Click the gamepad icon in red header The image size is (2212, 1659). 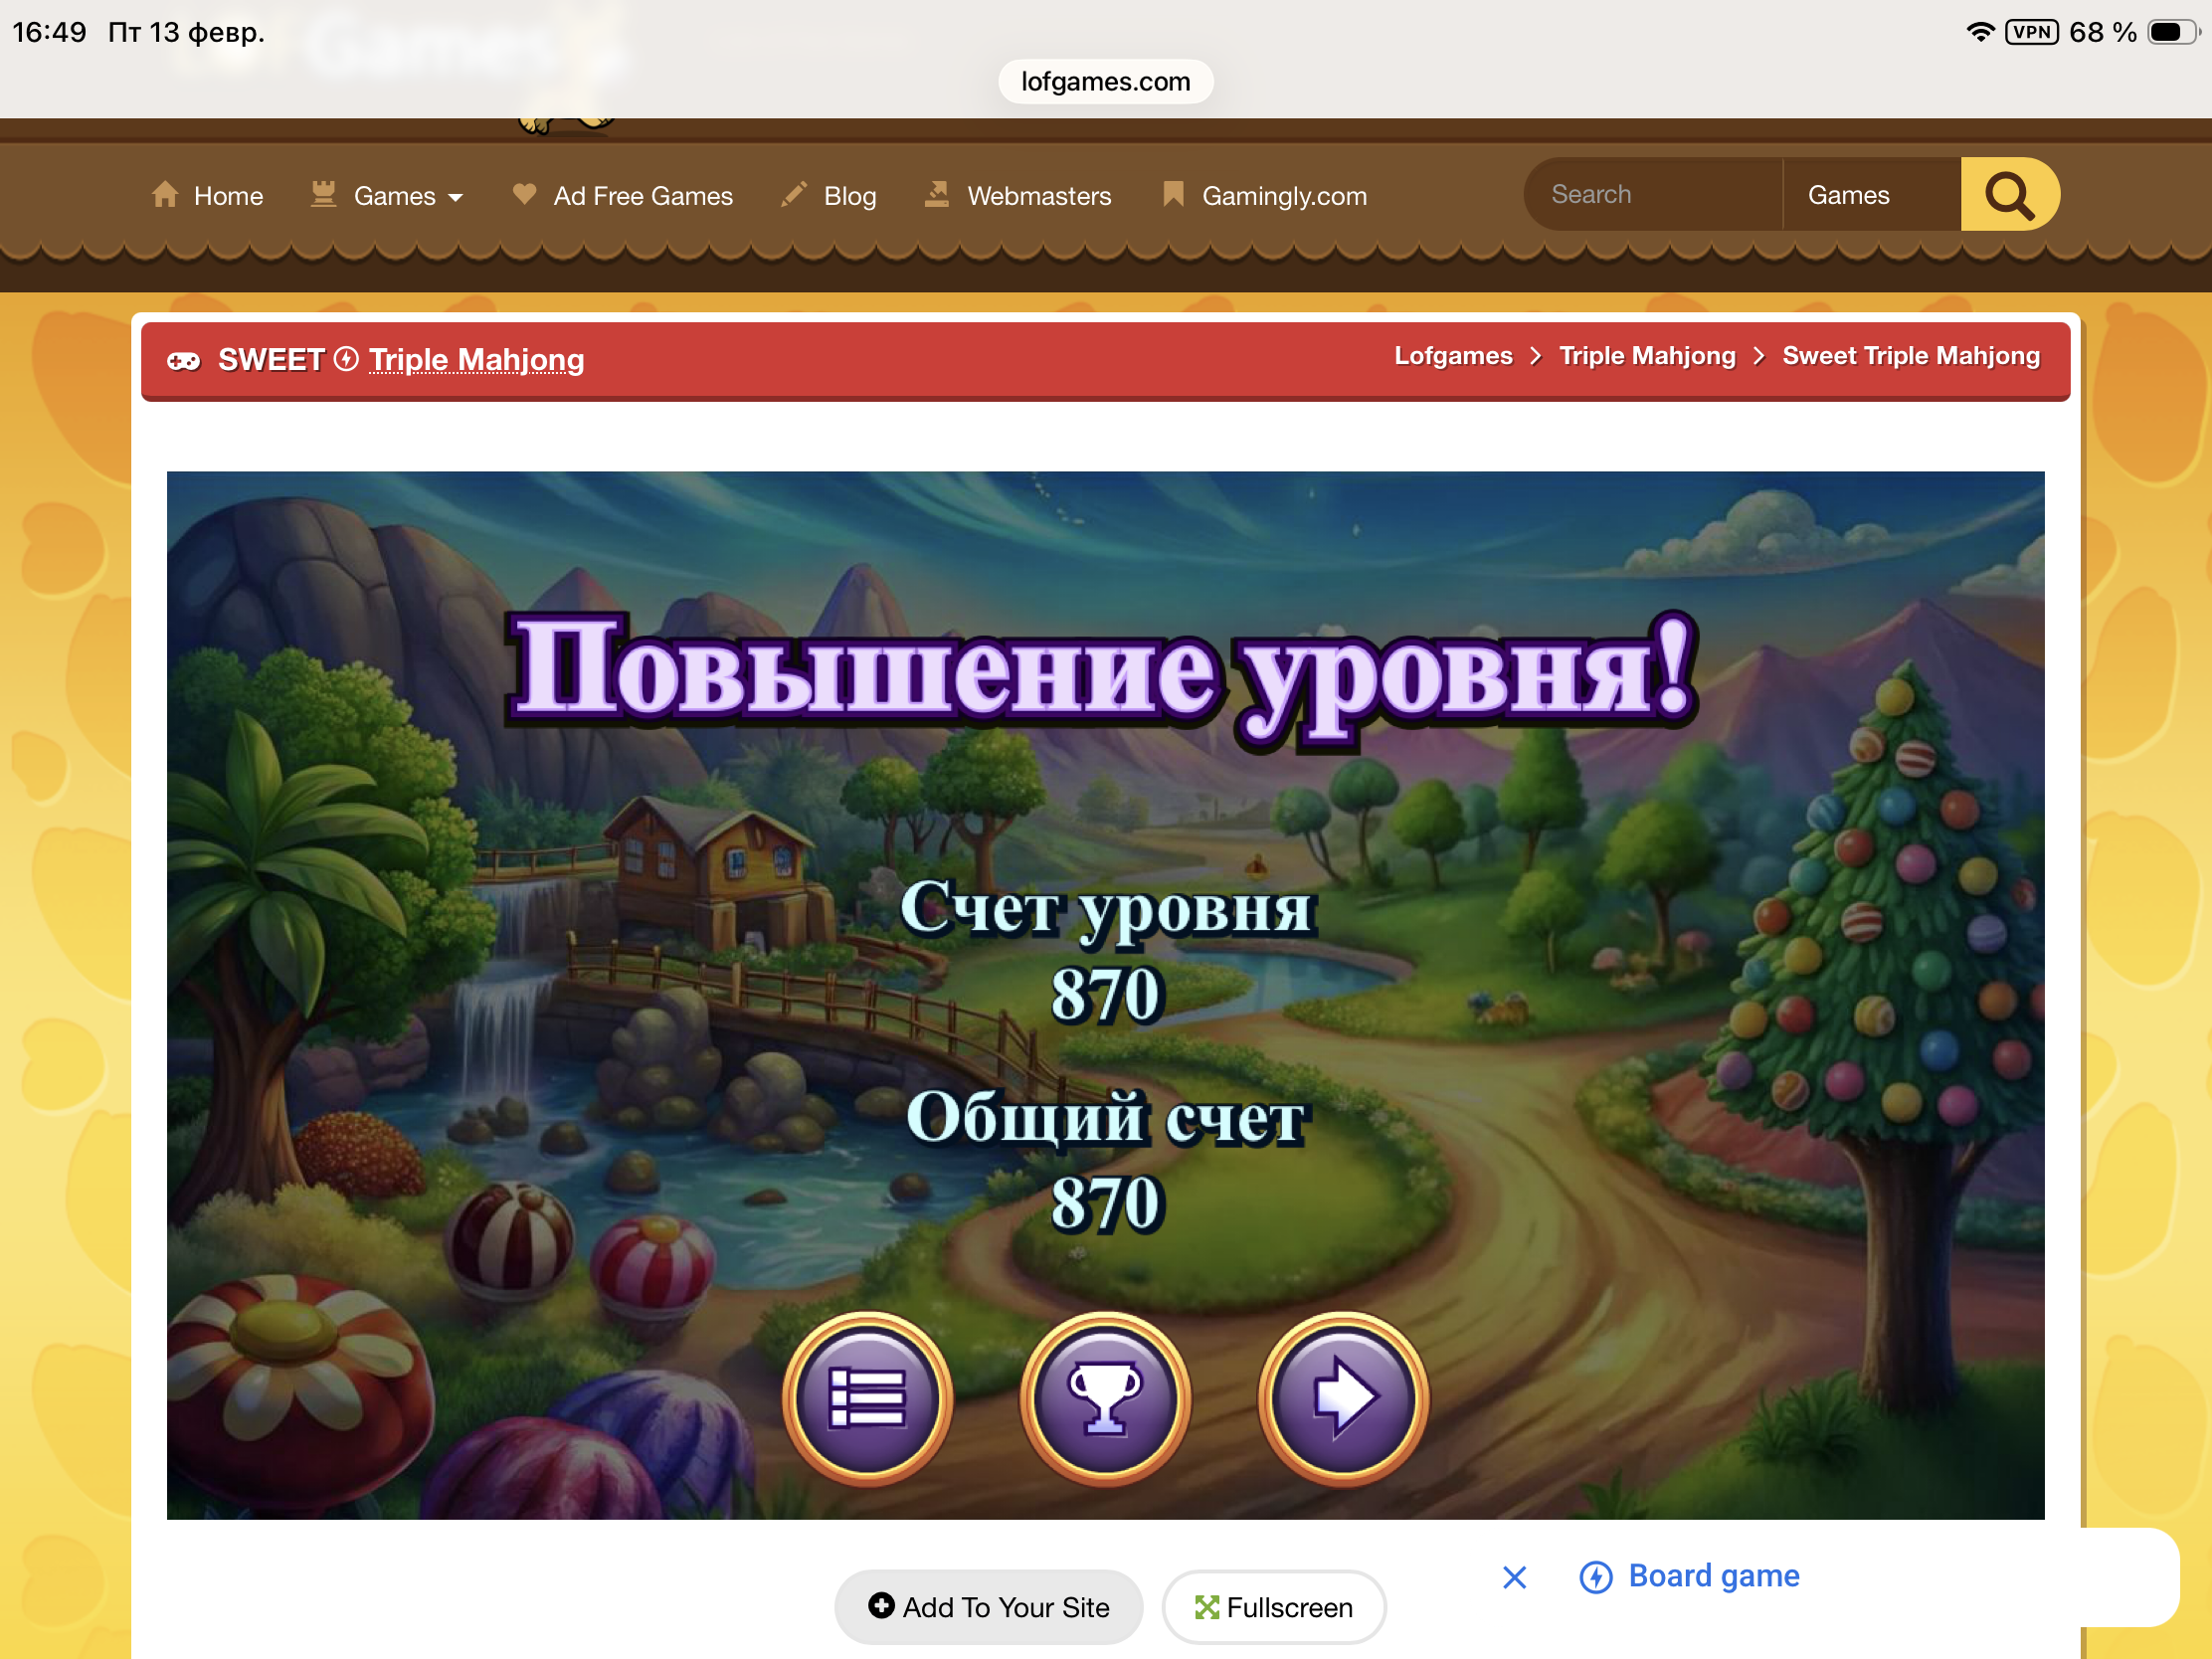(x=183, y=361)
